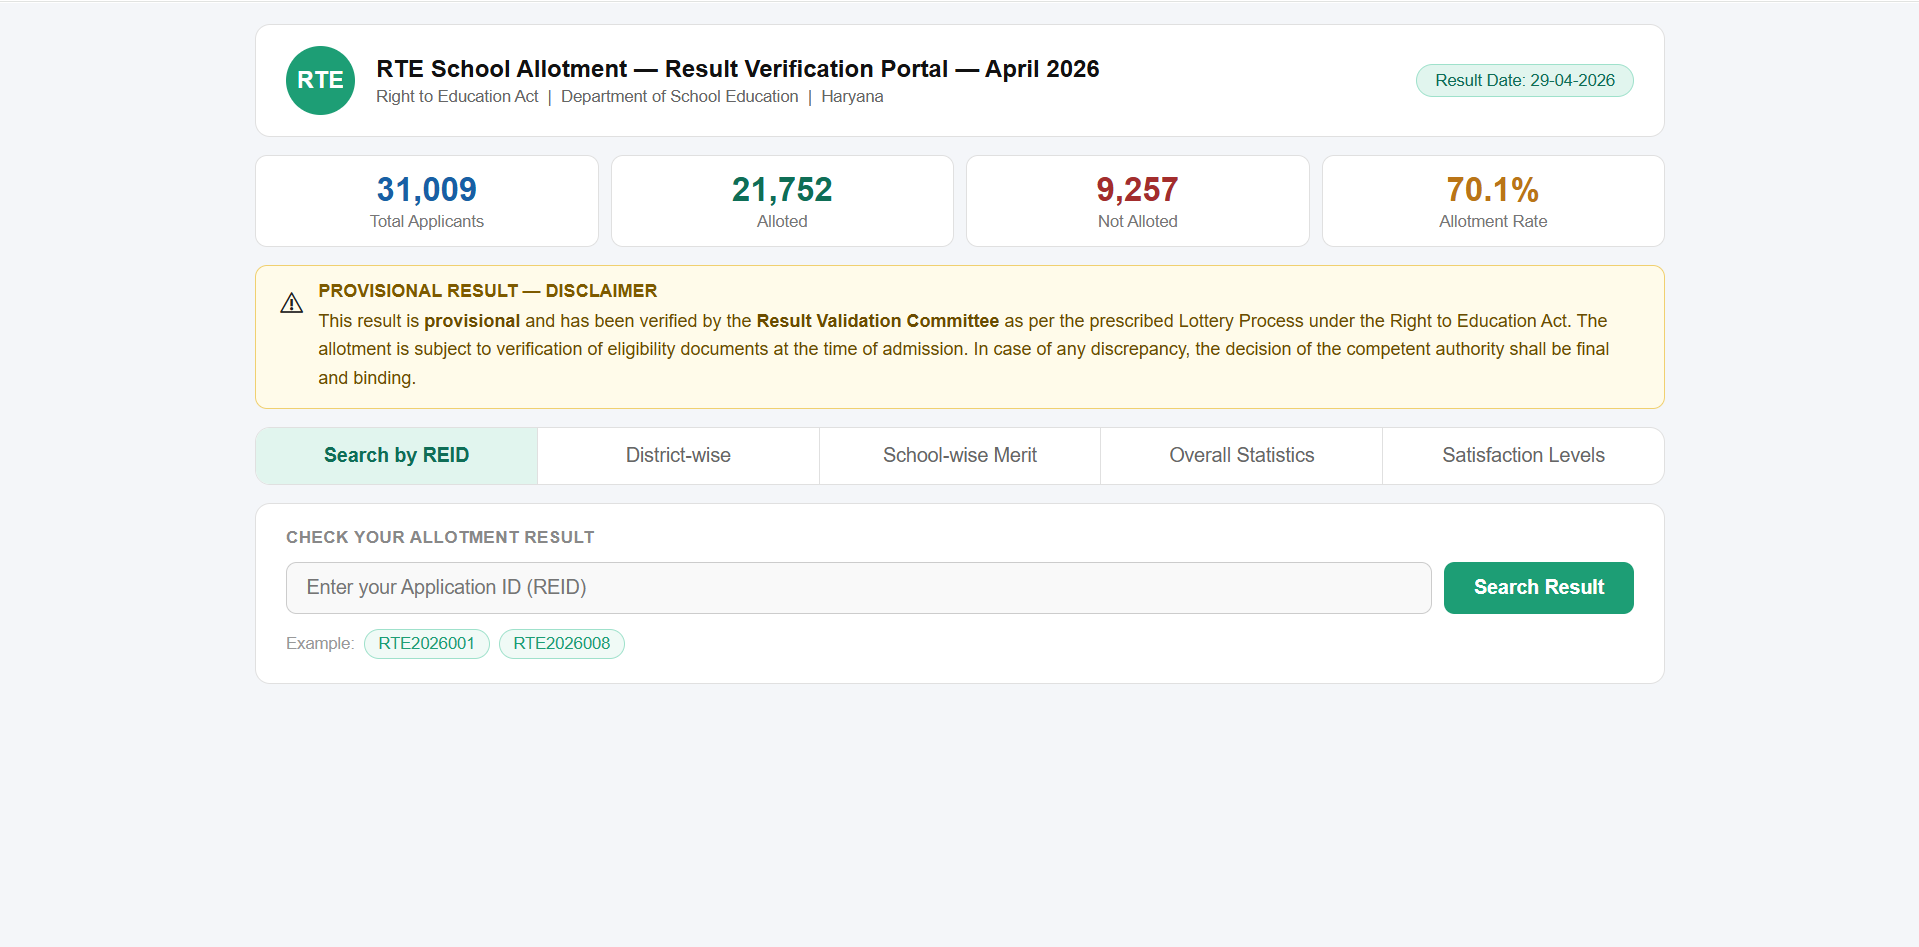This screenshot has height=947, width=1919.
Task: Click the green RTE logo circle
Action: [x=320, y=80]
